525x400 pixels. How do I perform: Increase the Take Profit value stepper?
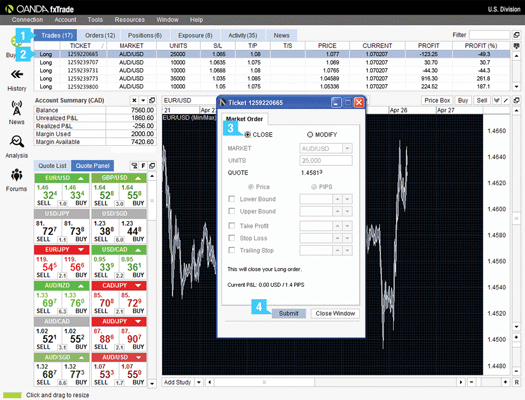click(x=338, y=226)
